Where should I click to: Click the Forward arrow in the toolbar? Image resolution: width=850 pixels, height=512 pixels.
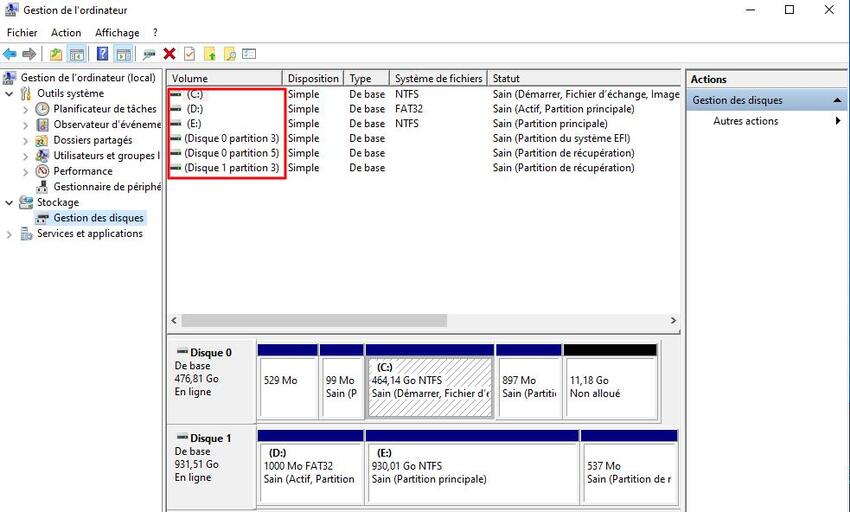(29, 54)
